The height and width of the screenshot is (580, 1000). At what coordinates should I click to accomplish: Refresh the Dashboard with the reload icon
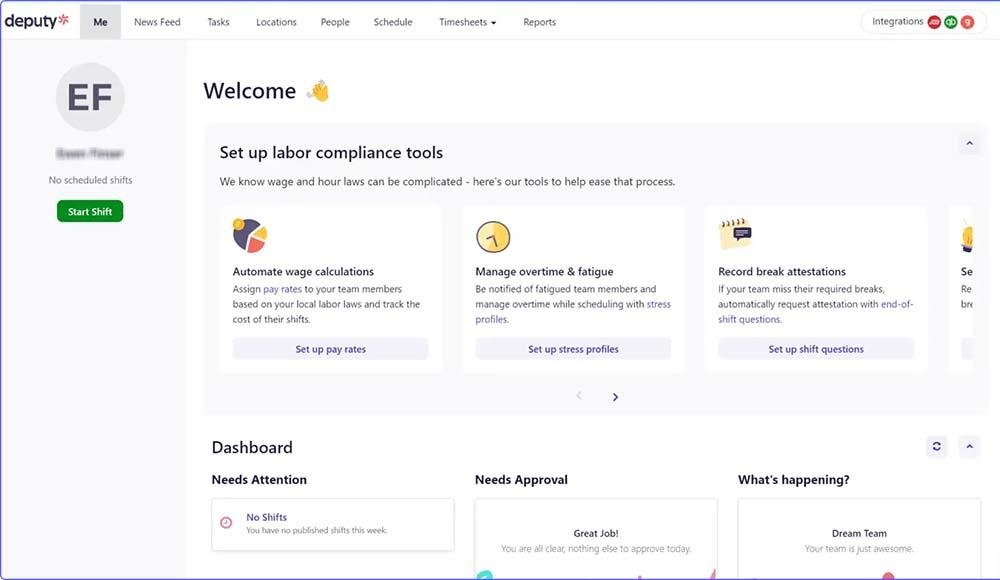tap(936, 447)
